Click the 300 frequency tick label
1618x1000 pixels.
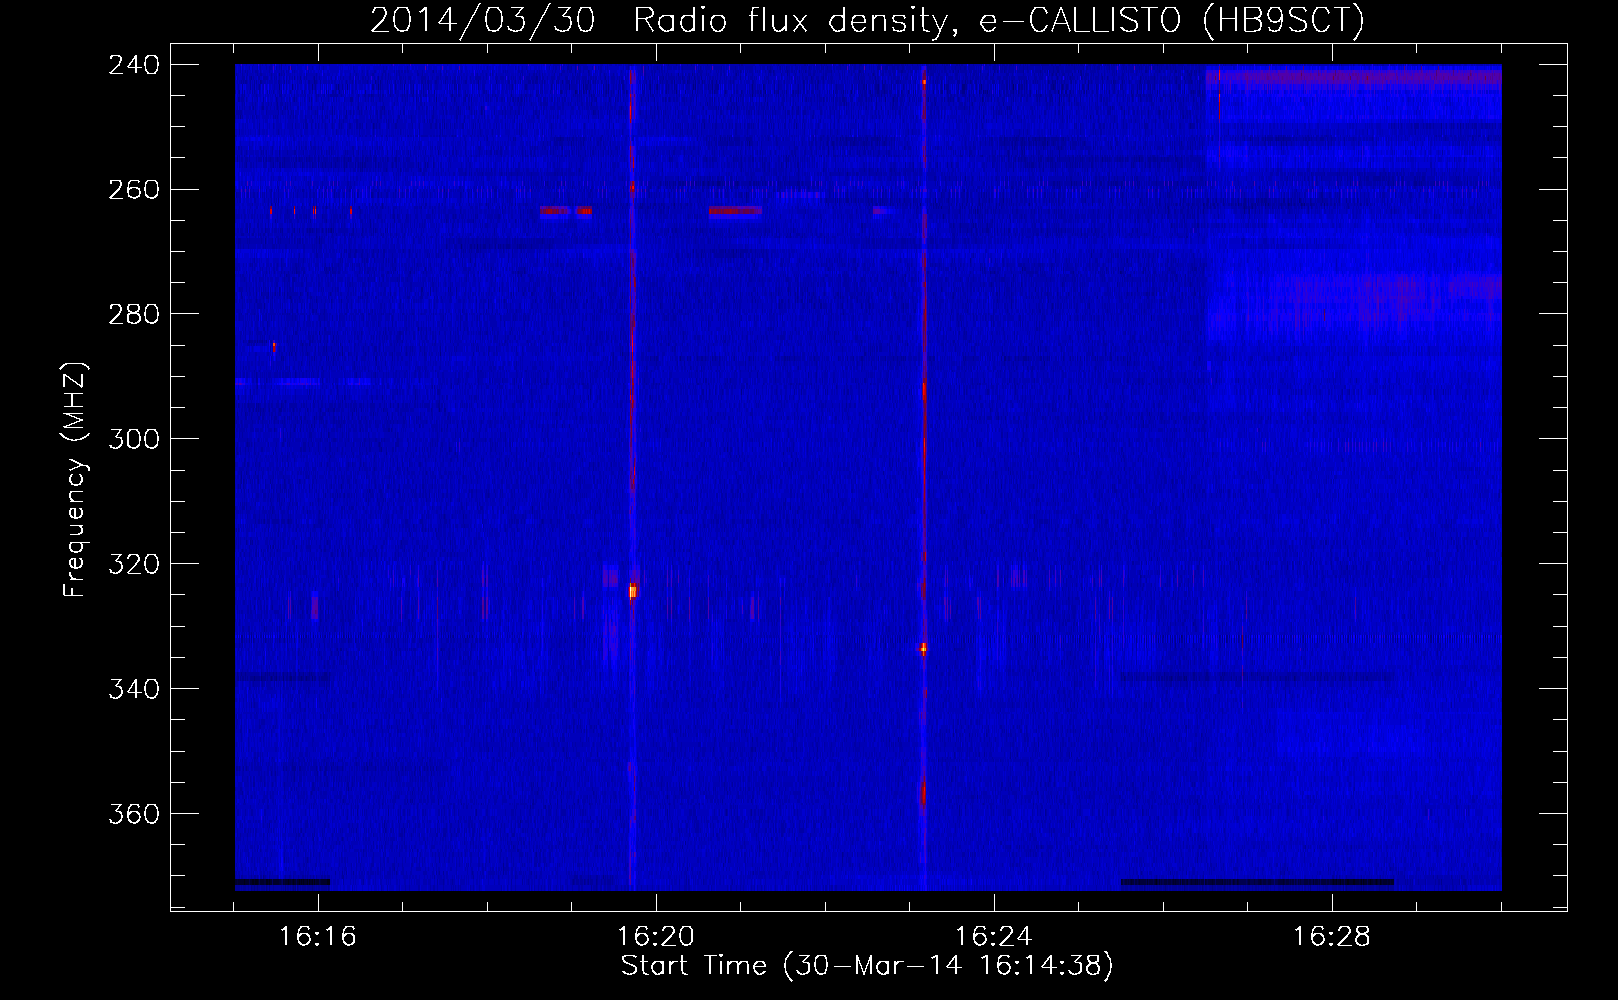click(134, 440)
